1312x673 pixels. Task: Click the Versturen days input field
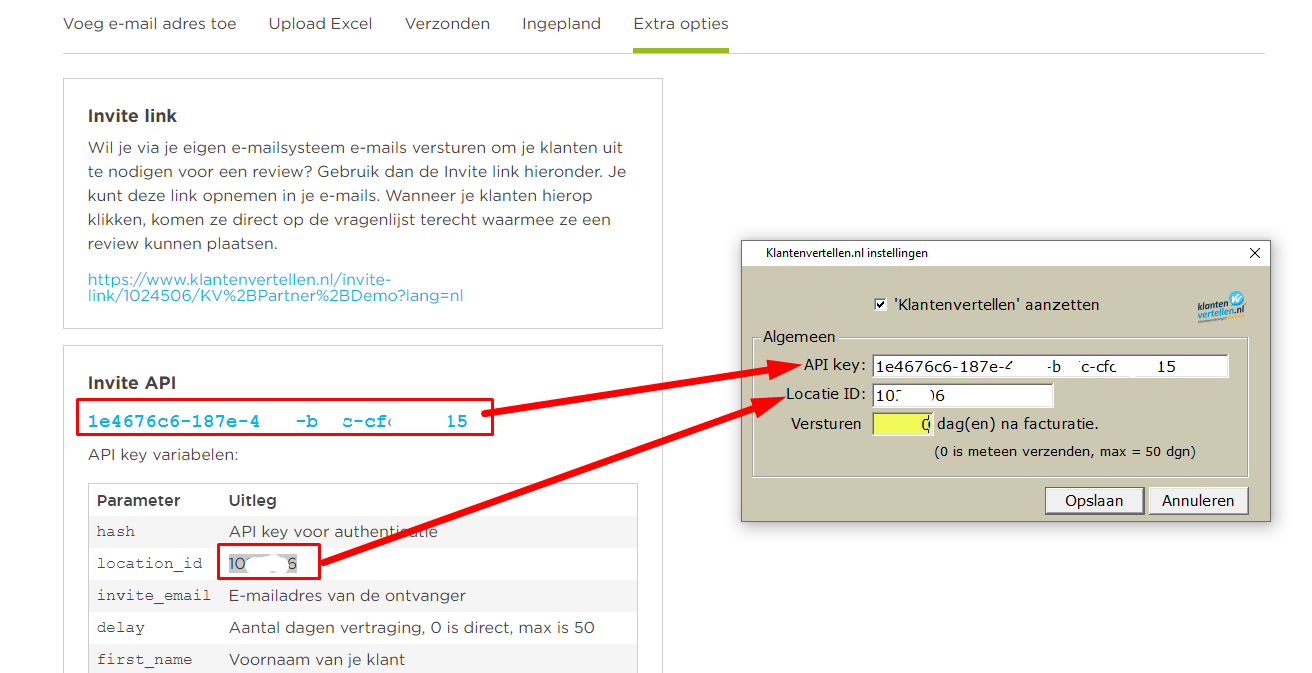click(x=902, y=424)
